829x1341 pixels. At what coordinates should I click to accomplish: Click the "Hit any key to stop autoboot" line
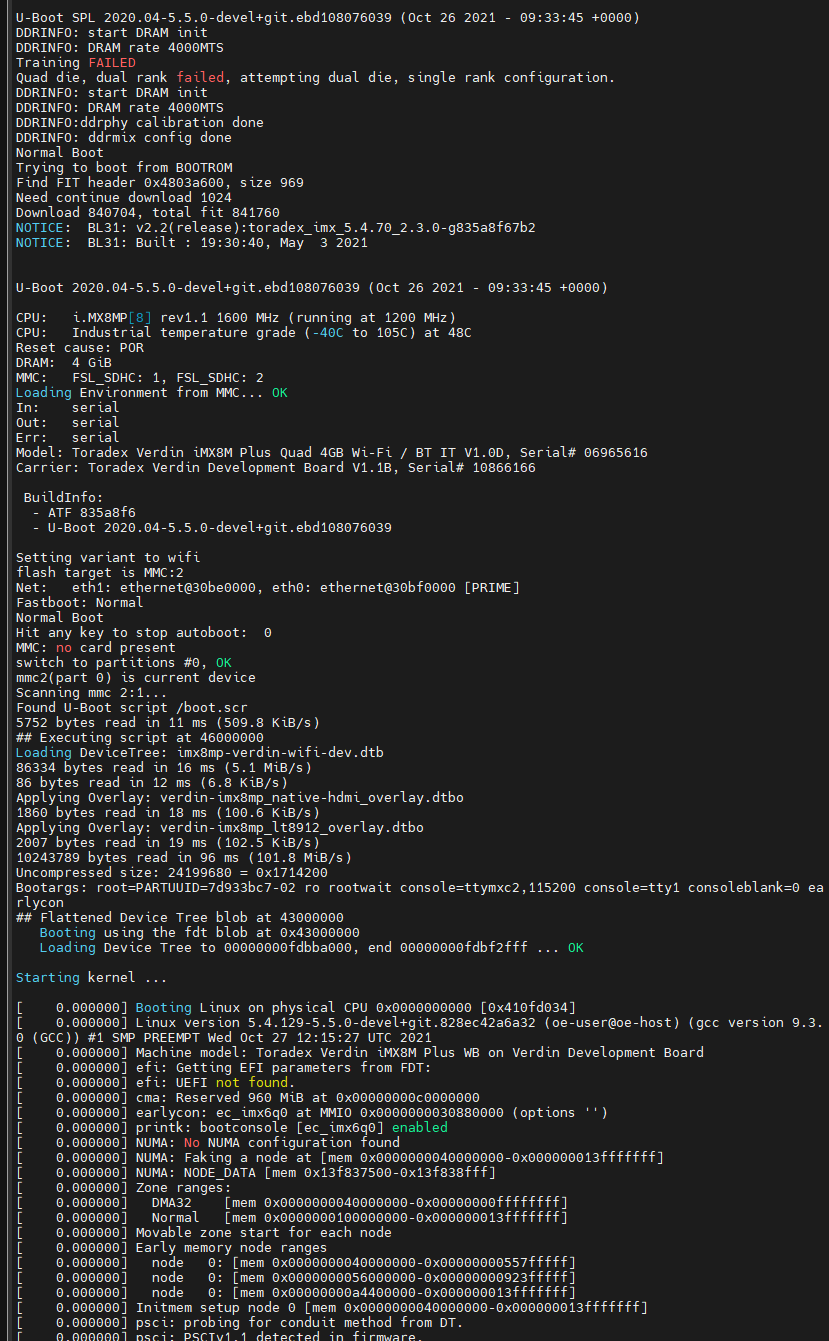point(143,632)
